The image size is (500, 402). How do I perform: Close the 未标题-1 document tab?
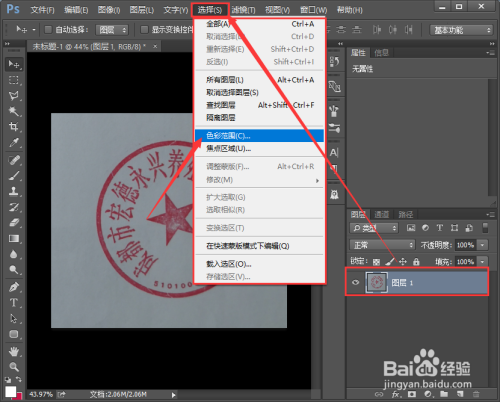155,46
